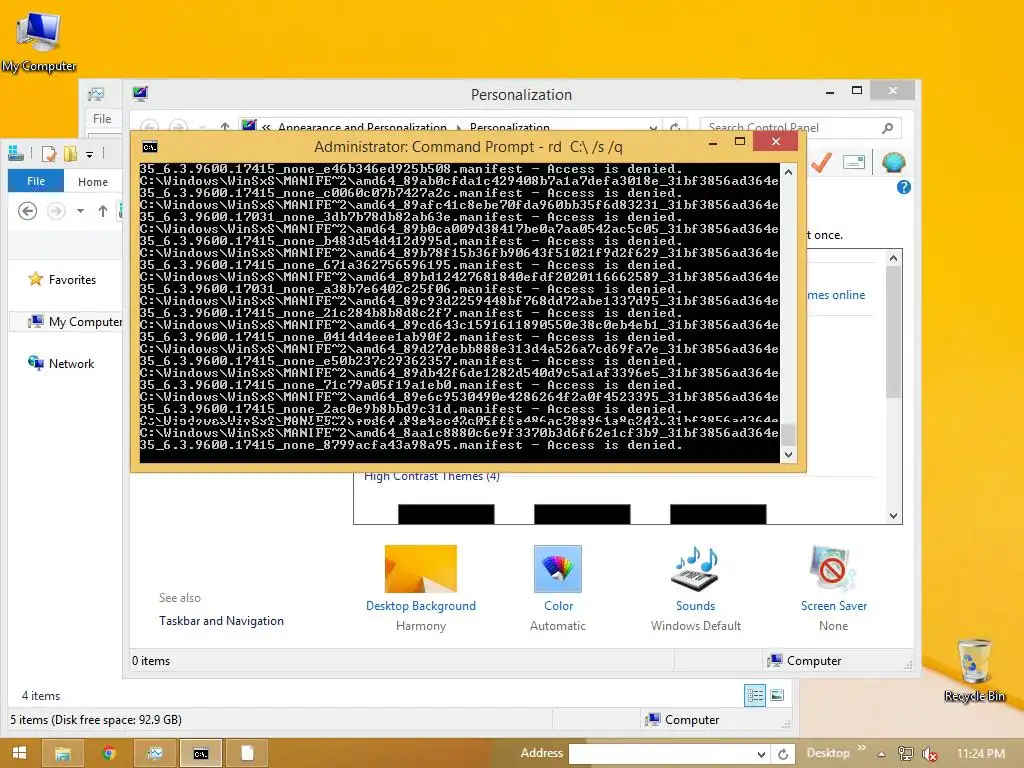Go forward in Explorer window
Viewport: 1024px width, 768px height.
click(x=56, y=211)
